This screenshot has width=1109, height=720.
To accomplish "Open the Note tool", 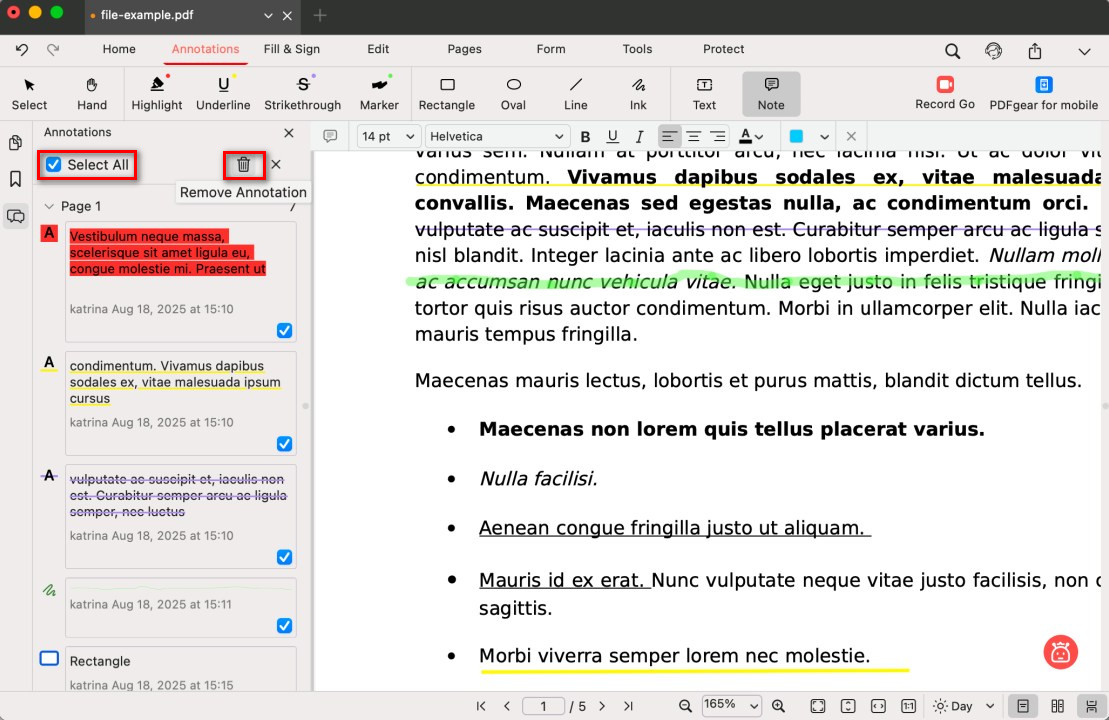I will 771,92.
